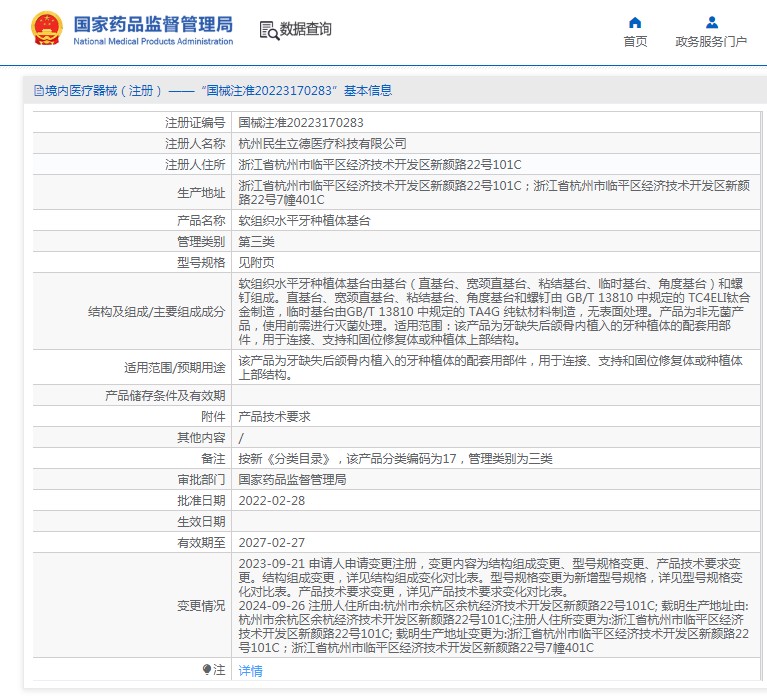767x699 pixels.
Task: Open the 数据查询 data query title
Action: [x=306, y=29]
